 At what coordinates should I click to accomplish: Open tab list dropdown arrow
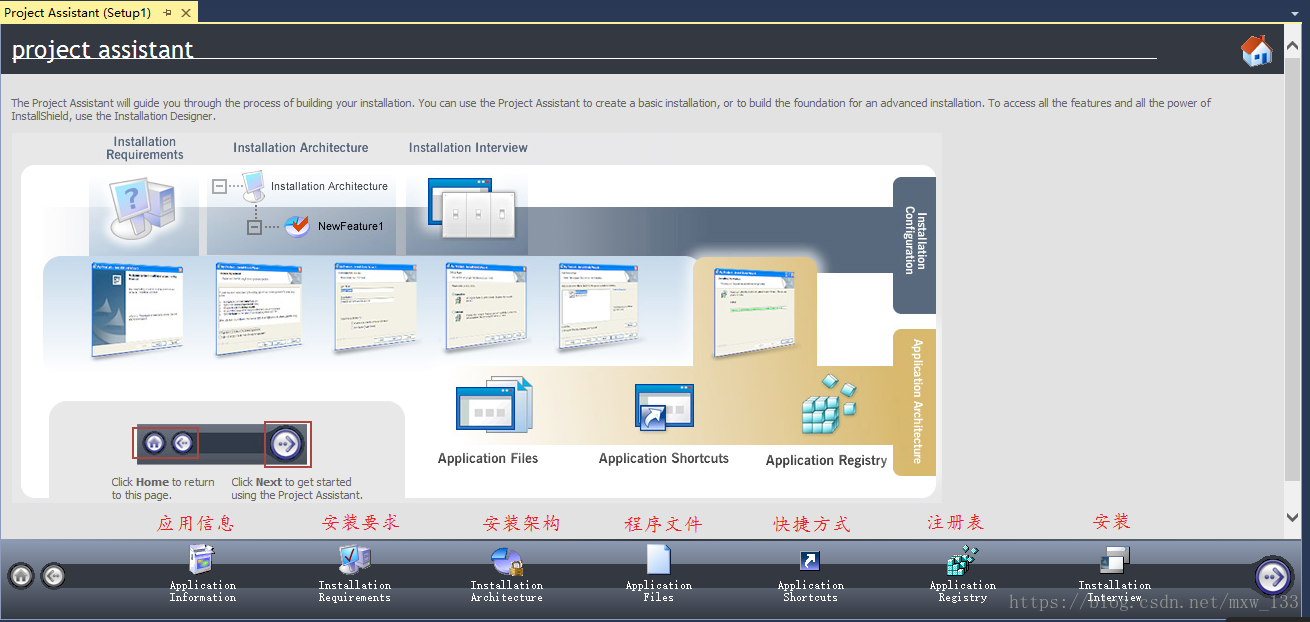(x=1296, y=13)
